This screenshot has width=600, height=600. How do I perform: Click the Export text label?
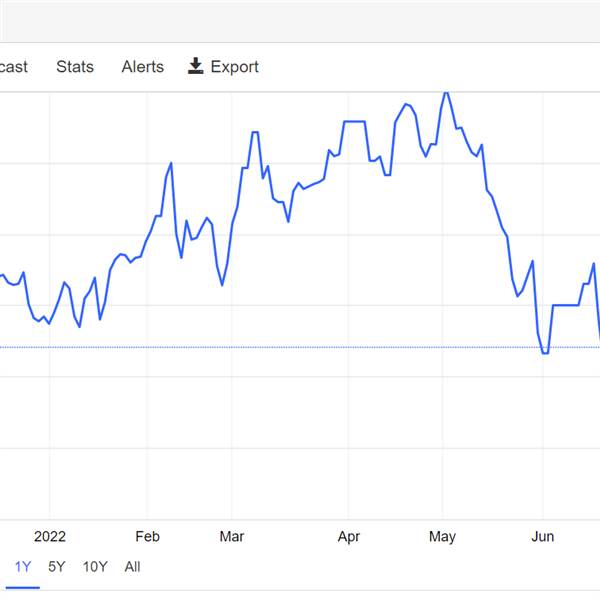(235, 67)
